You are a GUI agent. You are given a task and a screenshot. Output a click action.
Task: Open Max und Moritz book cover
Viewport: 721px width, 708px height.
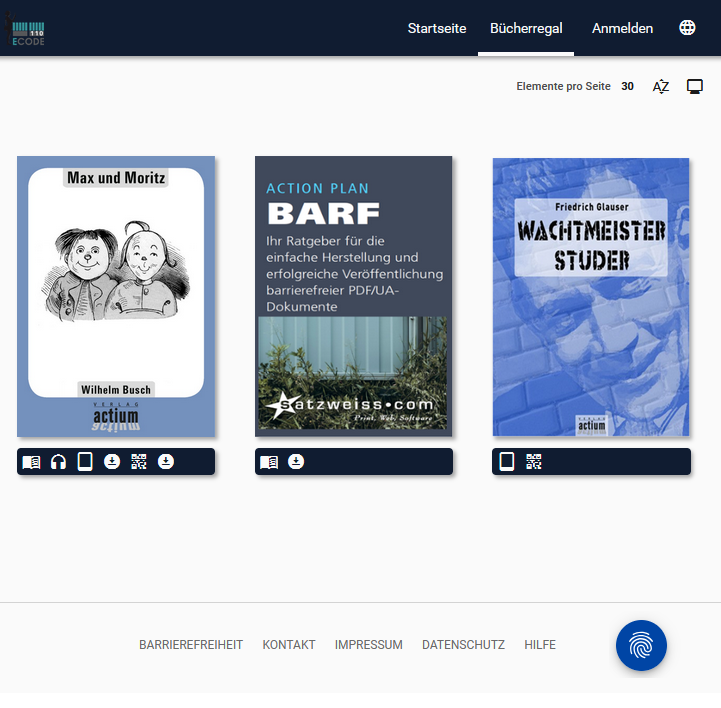pos(116,297)
